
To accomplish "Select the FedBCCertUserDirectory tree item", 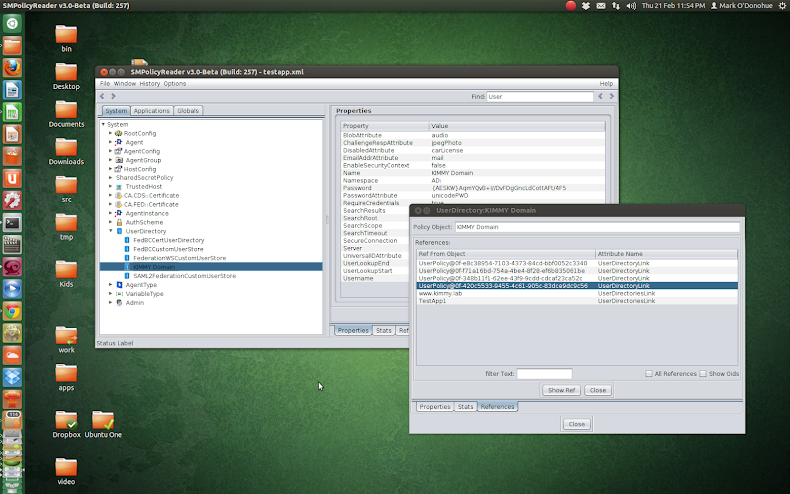I will click(168, 240).
